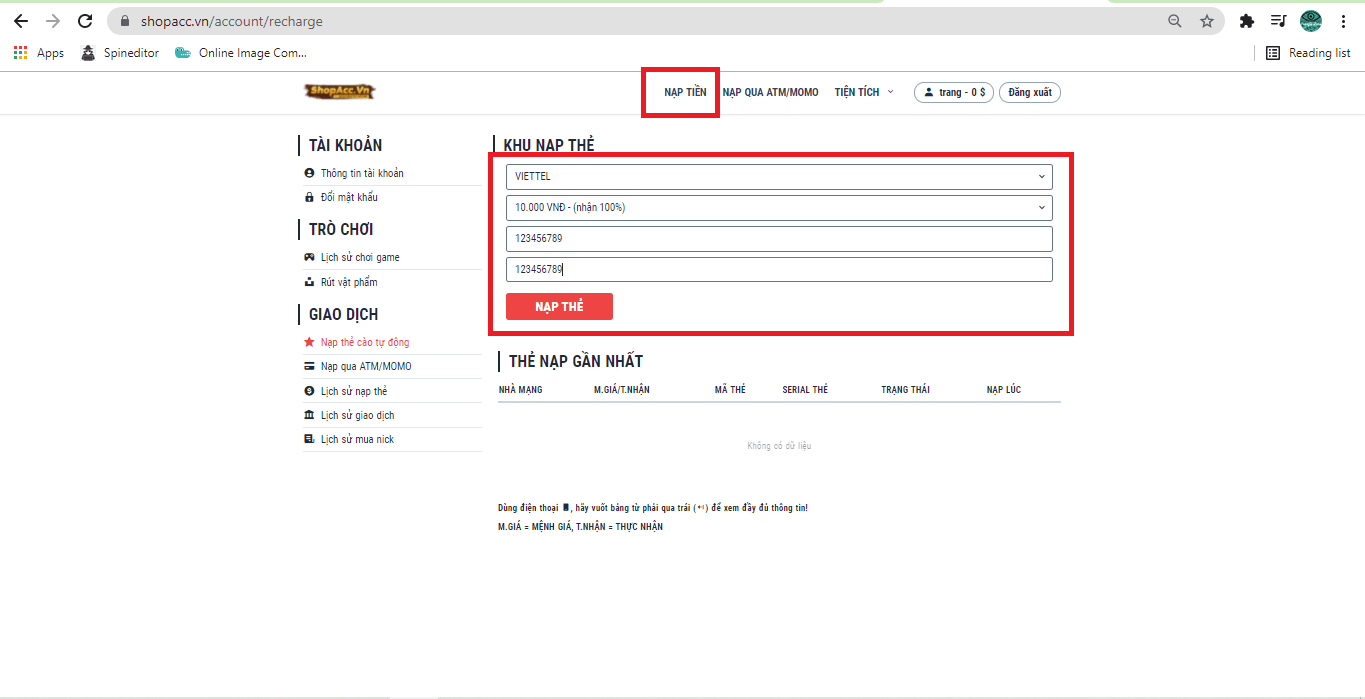Click the second 123456789 input field
The height and width of the screenshot is (699, 1365).
779,269
